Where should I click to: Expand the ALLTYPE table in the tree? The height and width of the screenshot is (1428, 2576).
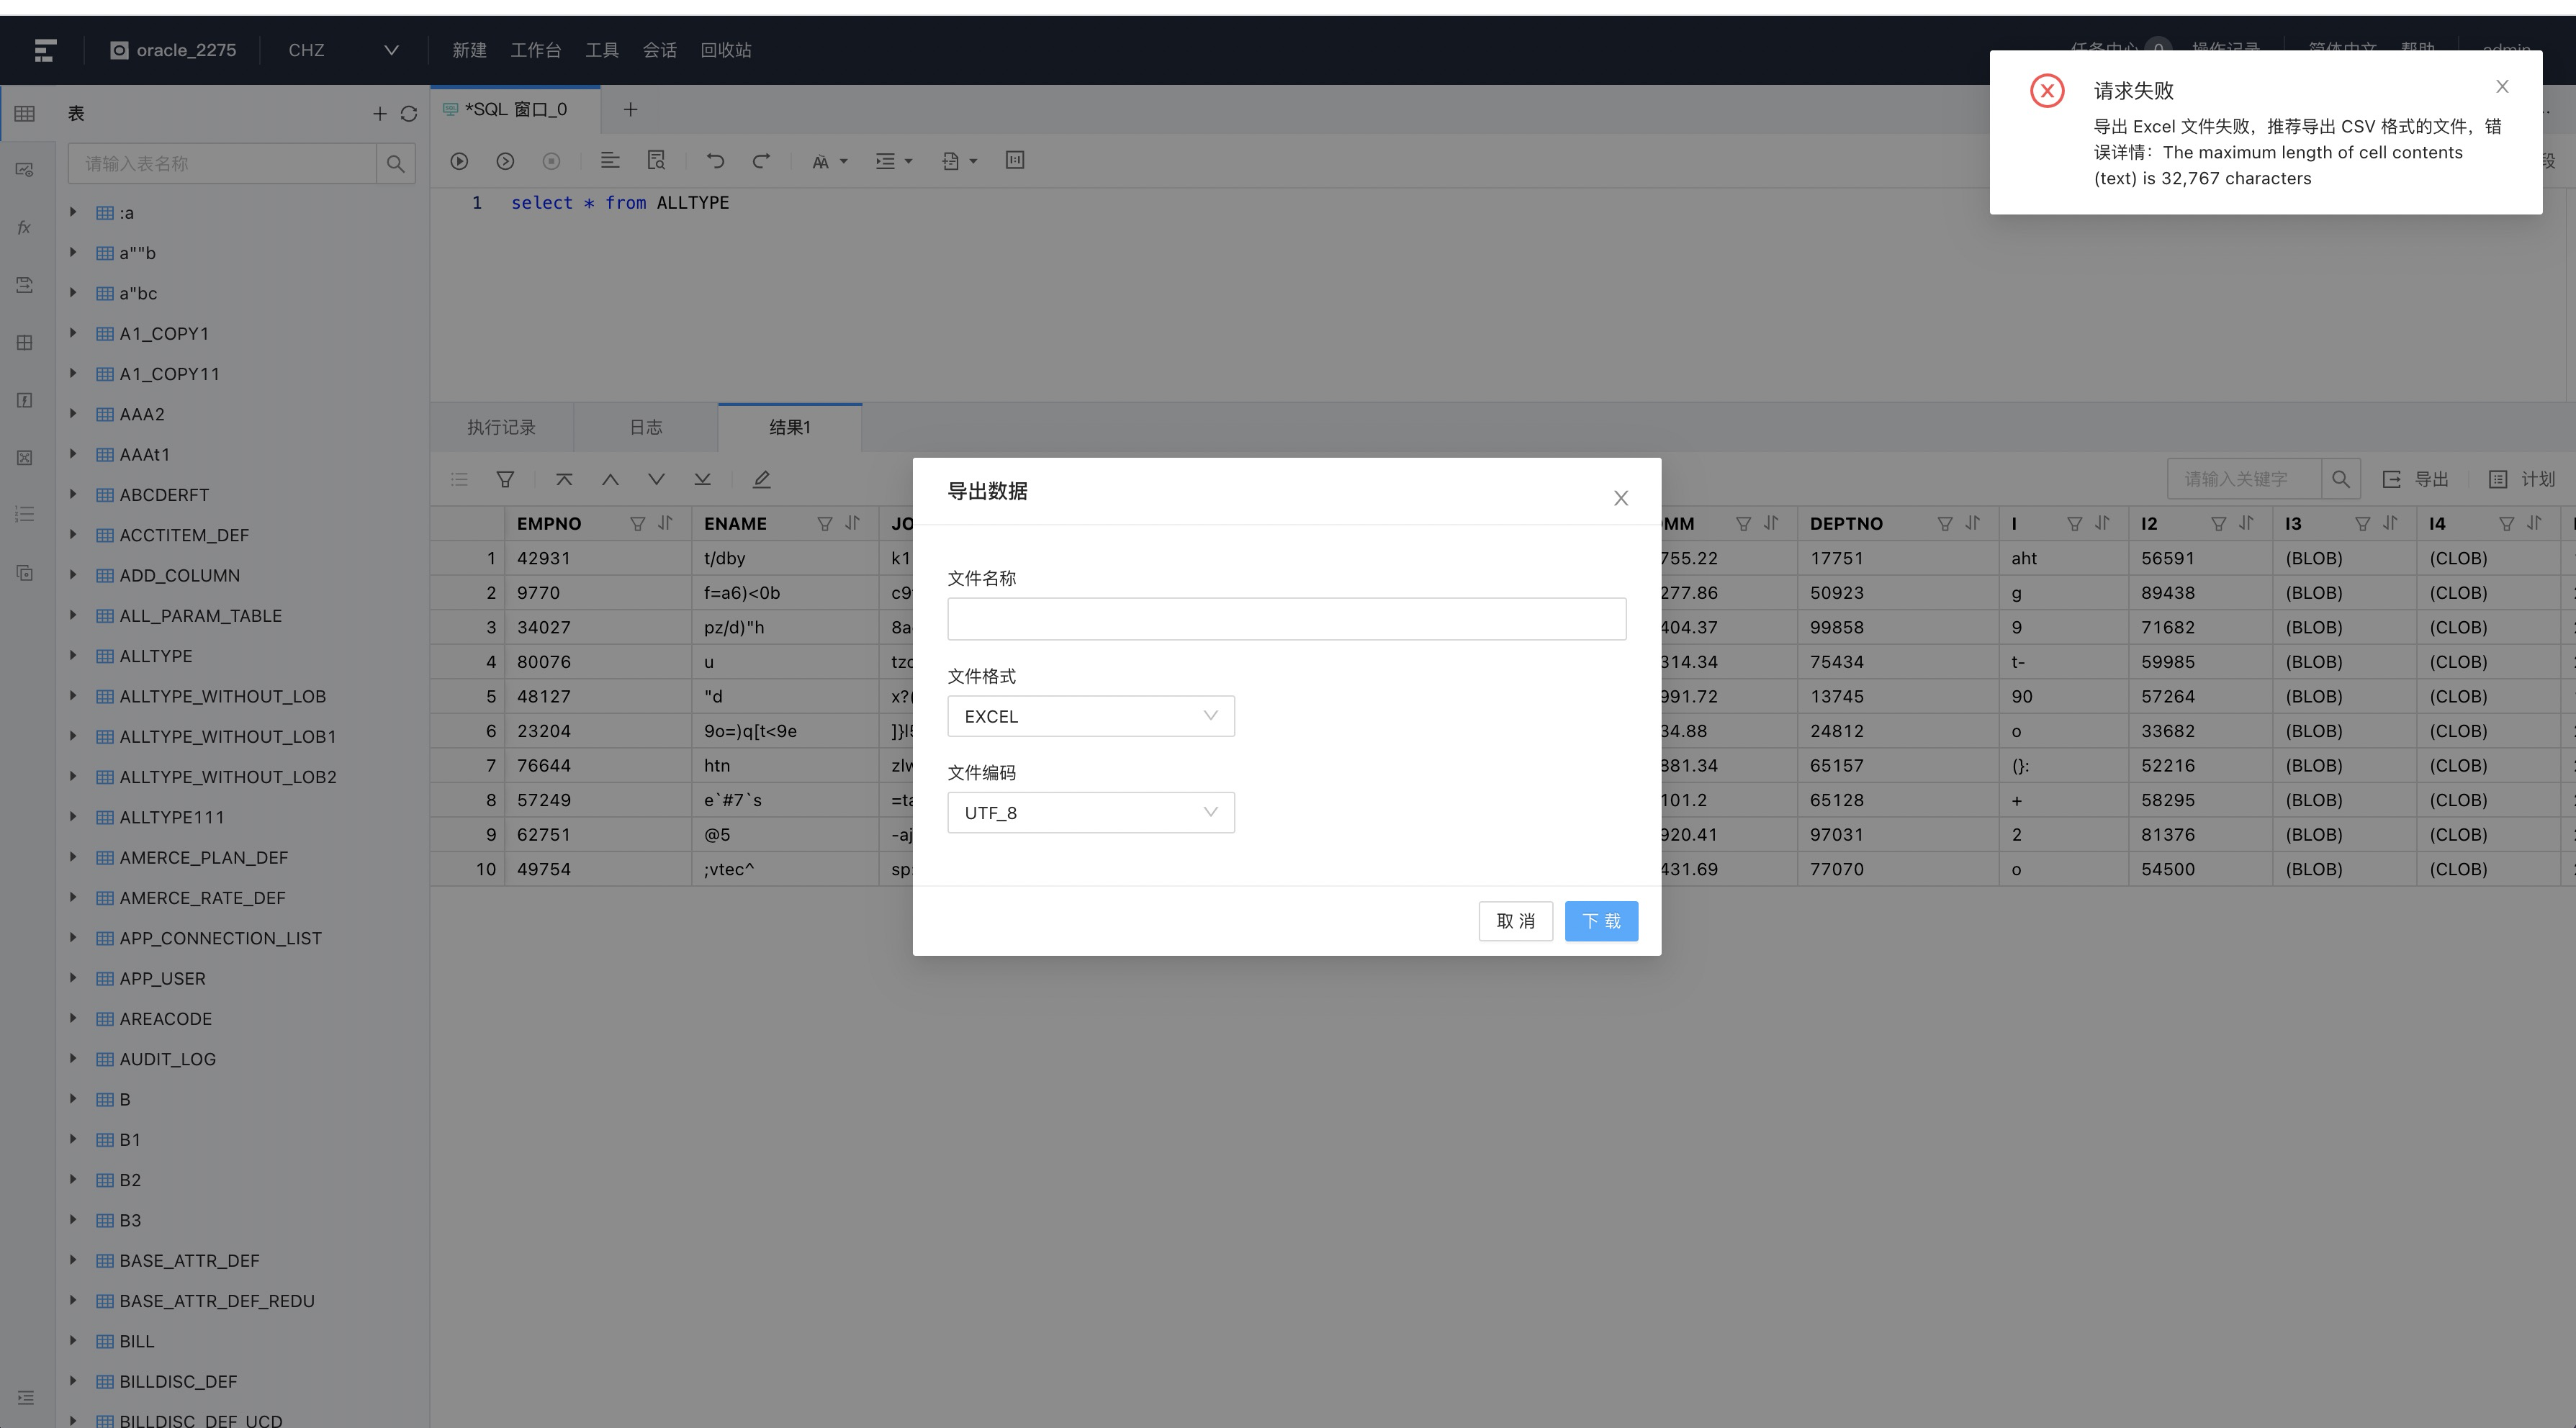coord(72,656)
